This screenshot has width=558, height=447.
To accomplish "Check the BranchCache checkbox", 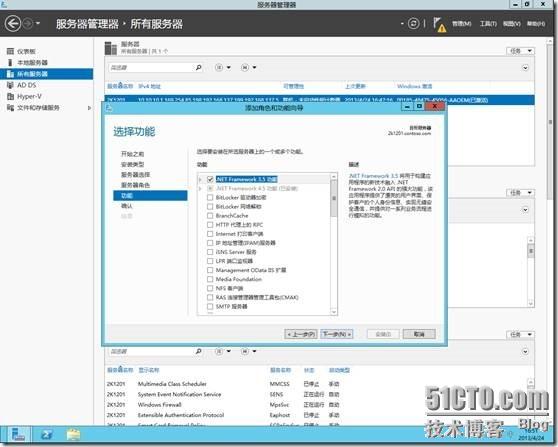I will (x=210, y=216).
